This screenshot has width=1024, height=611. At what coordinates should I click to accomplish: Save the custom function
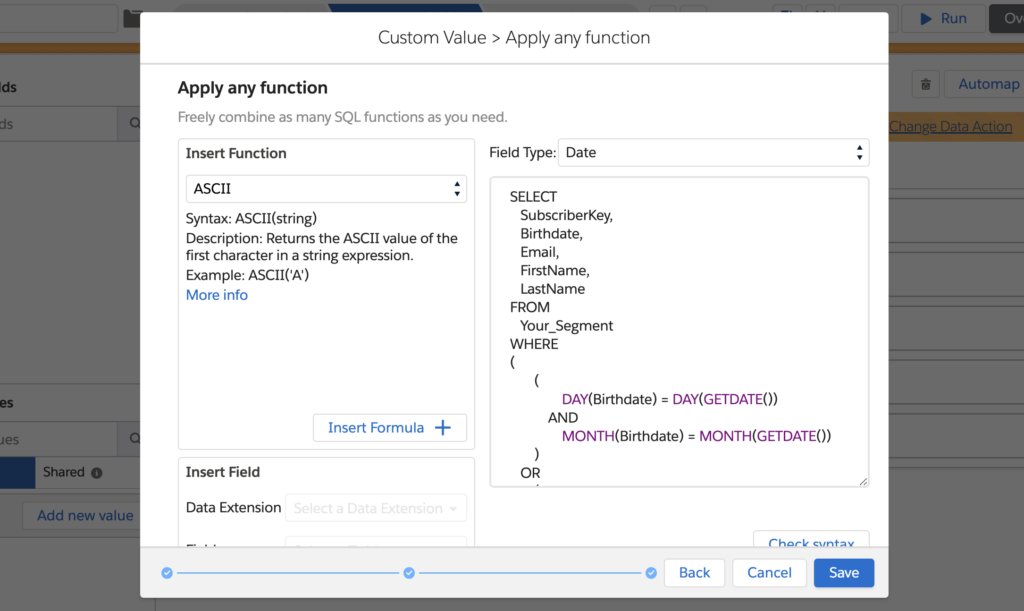843,573
